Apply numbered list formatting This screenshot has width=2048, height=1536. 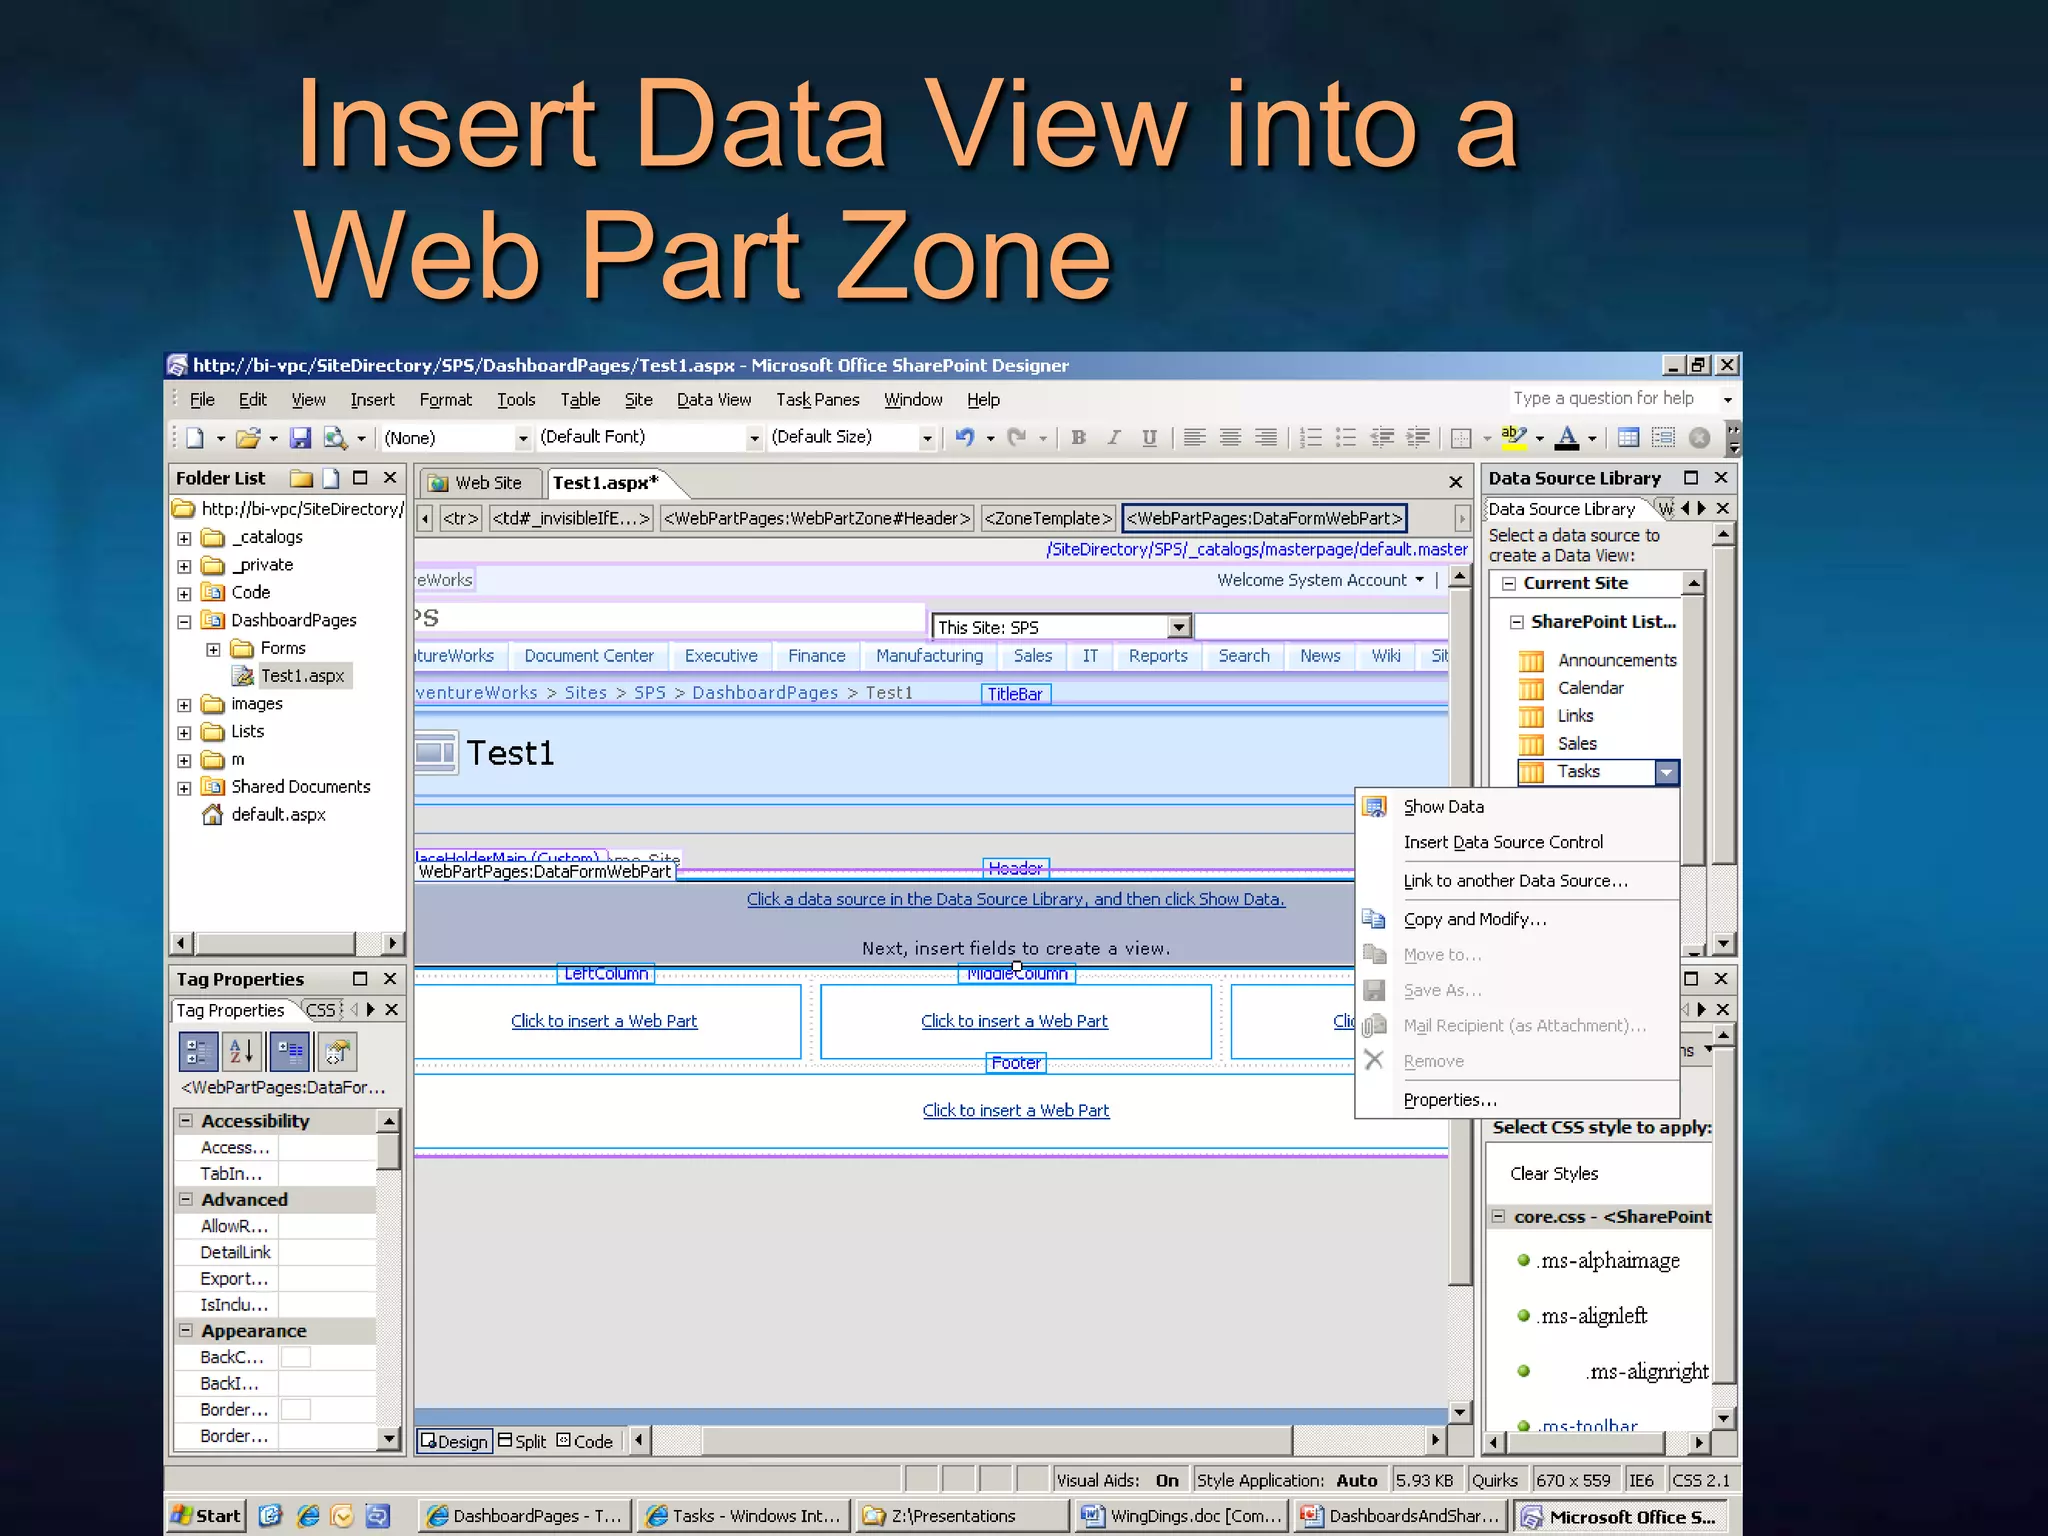point(1311,438)
